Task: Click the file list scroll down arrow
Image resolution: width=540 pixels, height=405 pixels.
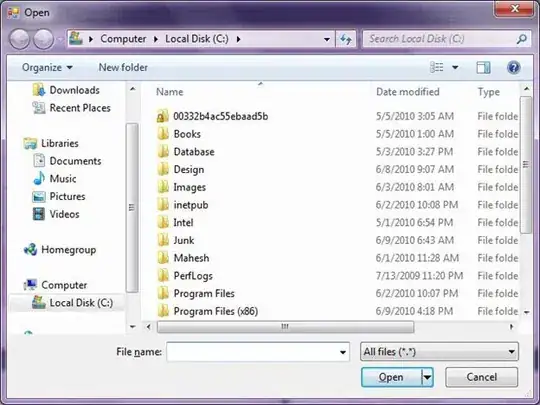Action: click(x=527, y=312)
